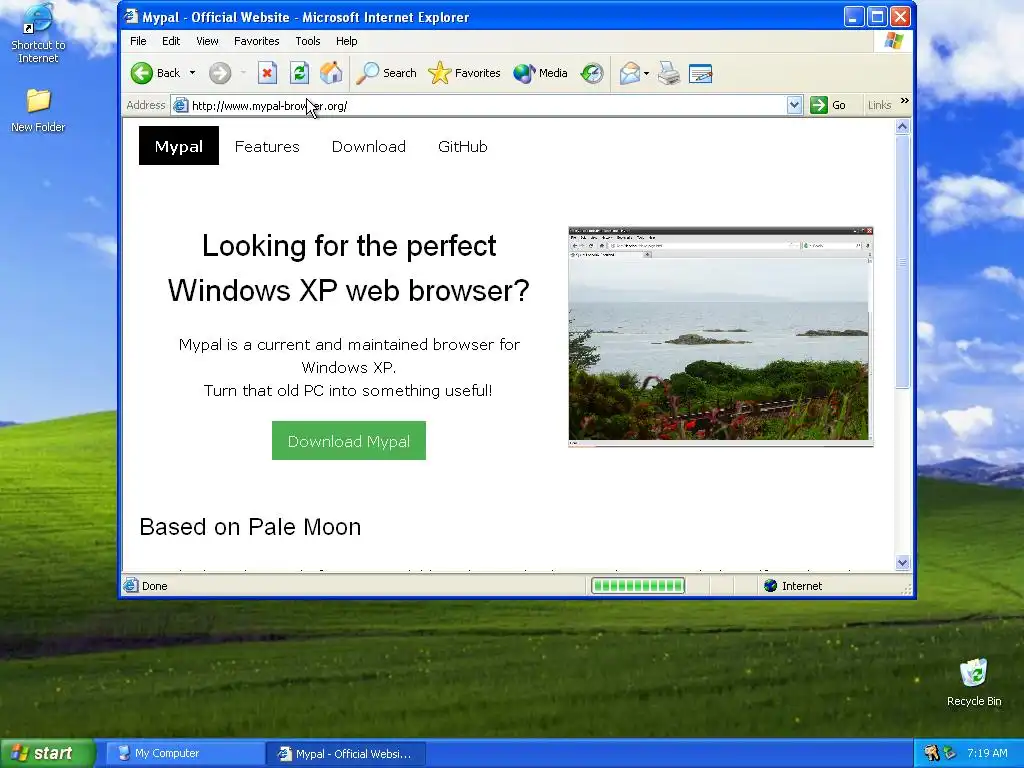Click the 'Based on Pale Moon' heading
The image size is (1024, 768).
click(250, 527)
